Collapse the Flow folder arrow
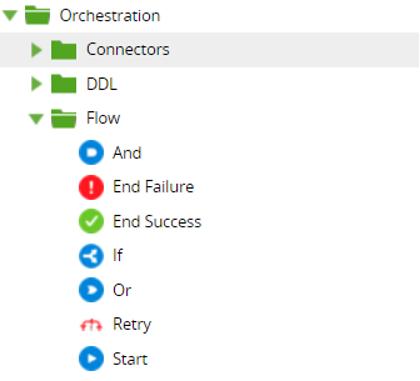The image size is (420, 381). 36,119
